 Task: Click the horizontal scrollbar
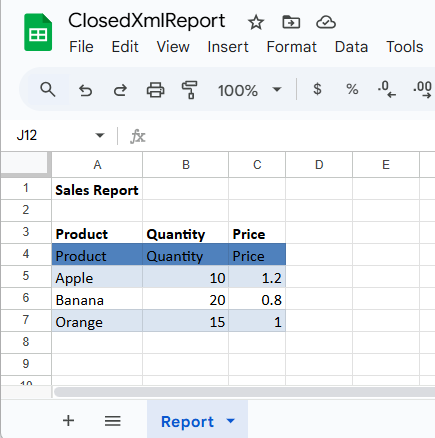245,392
